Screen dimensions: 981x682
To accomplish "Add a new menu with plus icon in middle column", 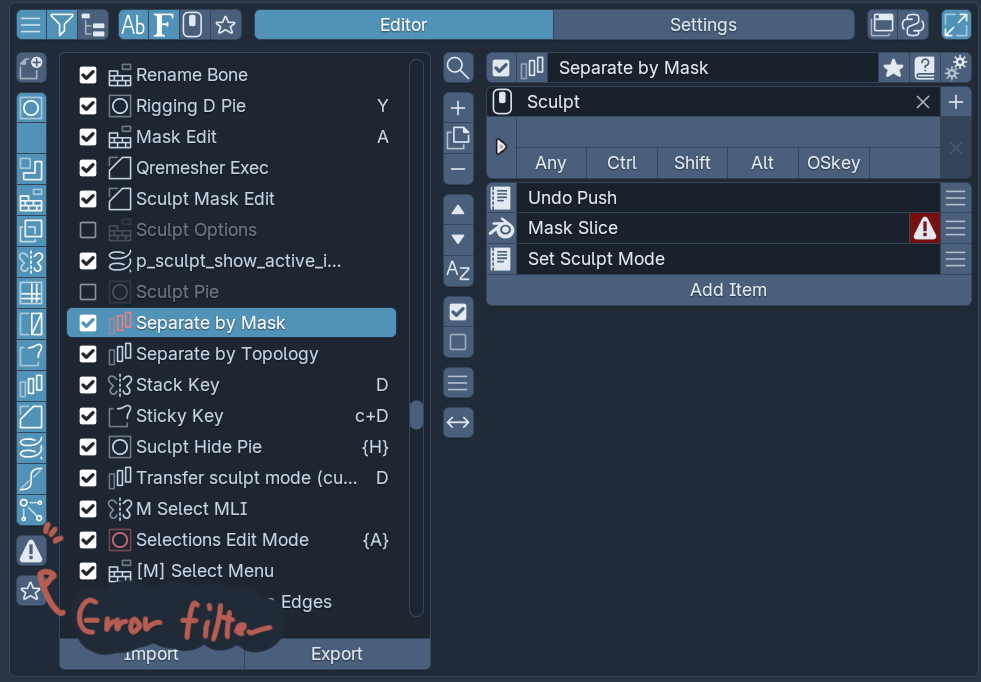I will 458,108.
